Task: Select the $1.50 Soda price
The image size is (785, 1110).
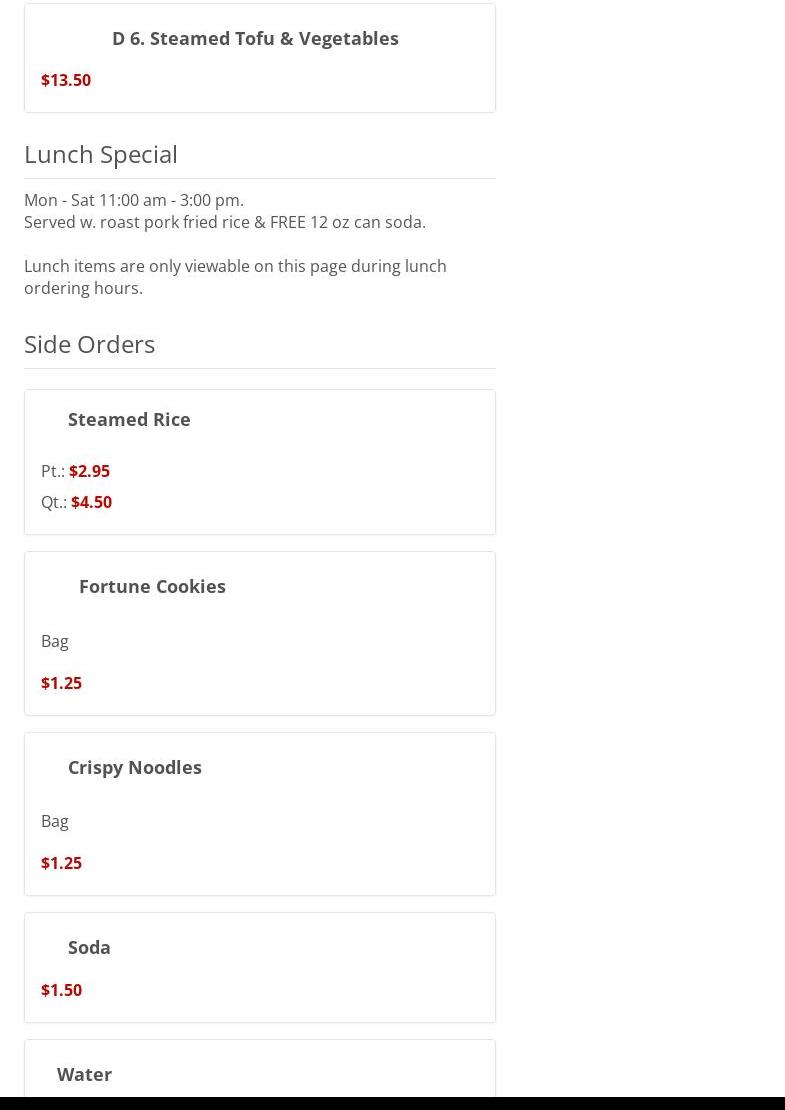Action: click(62, 990)
